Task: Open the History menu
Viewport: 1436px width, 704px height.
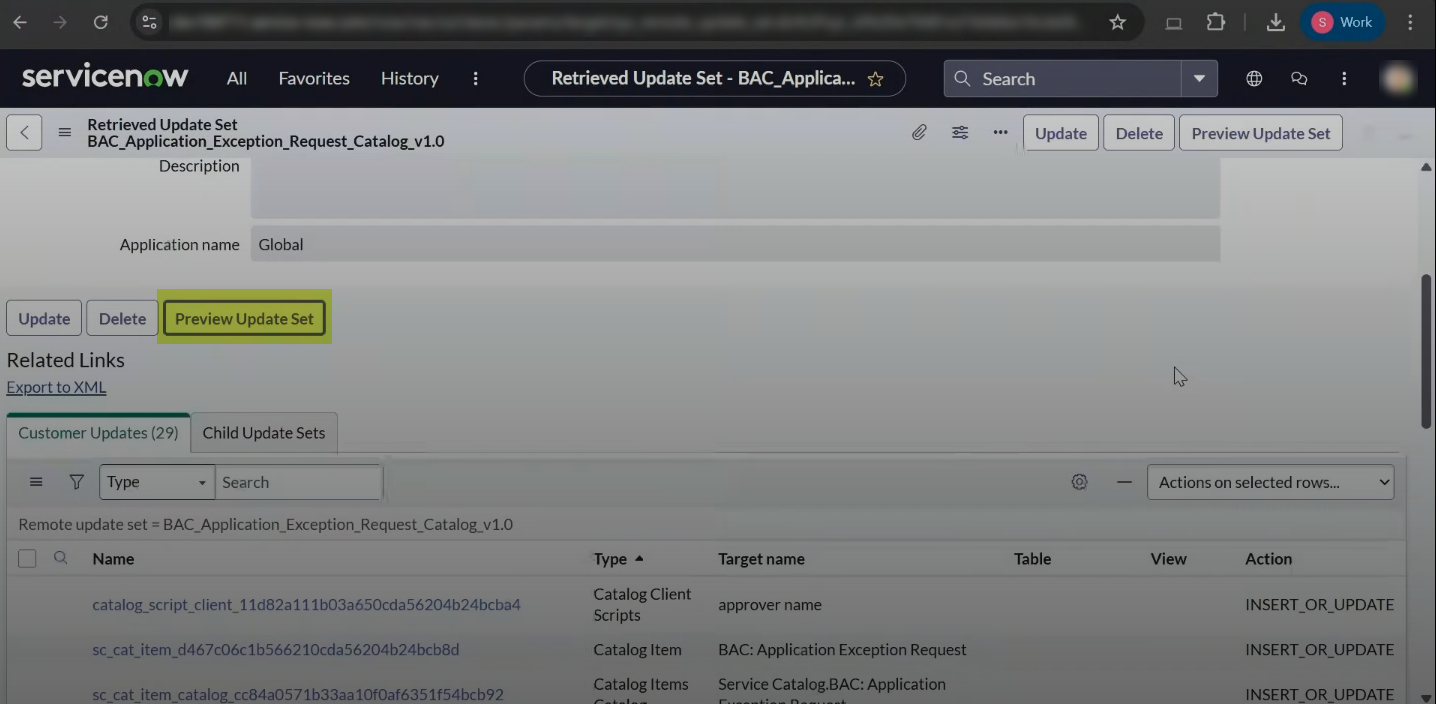Action: [409, 79]
